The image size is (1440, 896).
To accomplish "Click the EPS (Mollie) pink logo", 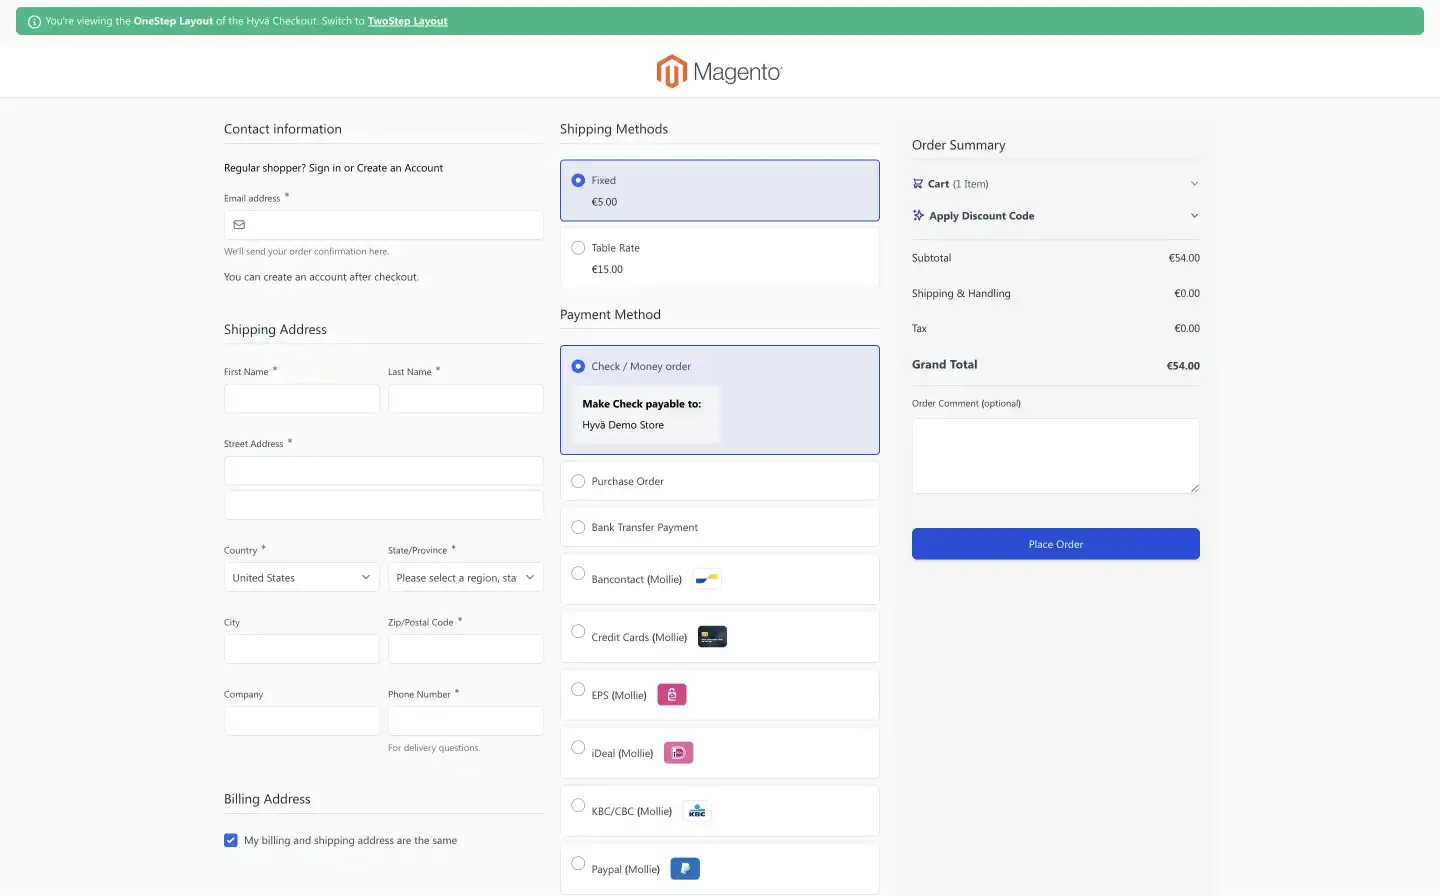I will click(x=671, y=694).
